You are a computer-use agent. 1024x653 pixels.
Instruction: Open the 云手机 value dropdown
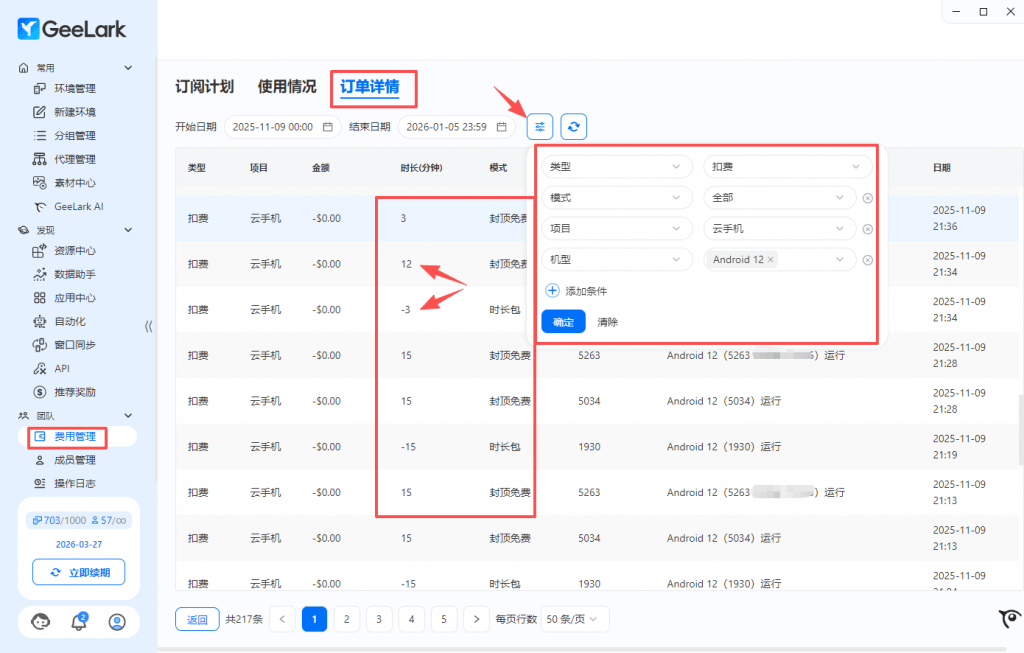click(x=779, y=229)
